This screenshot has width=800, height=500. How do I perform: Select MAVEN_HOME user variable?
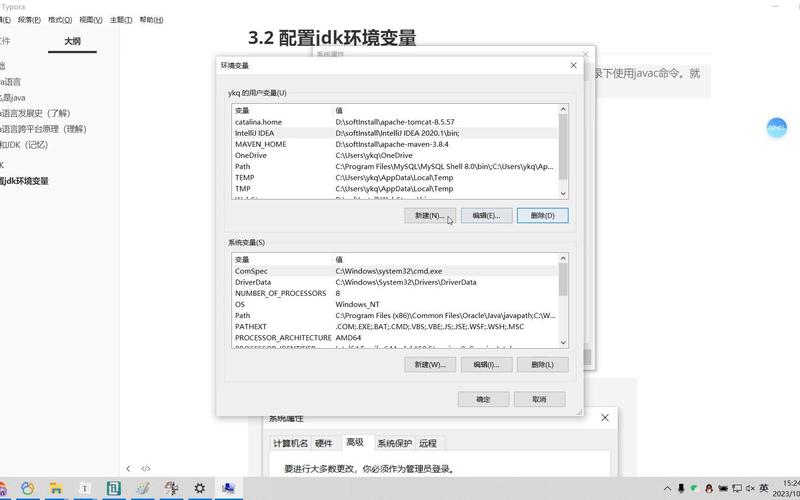click(x=395, y=144)
